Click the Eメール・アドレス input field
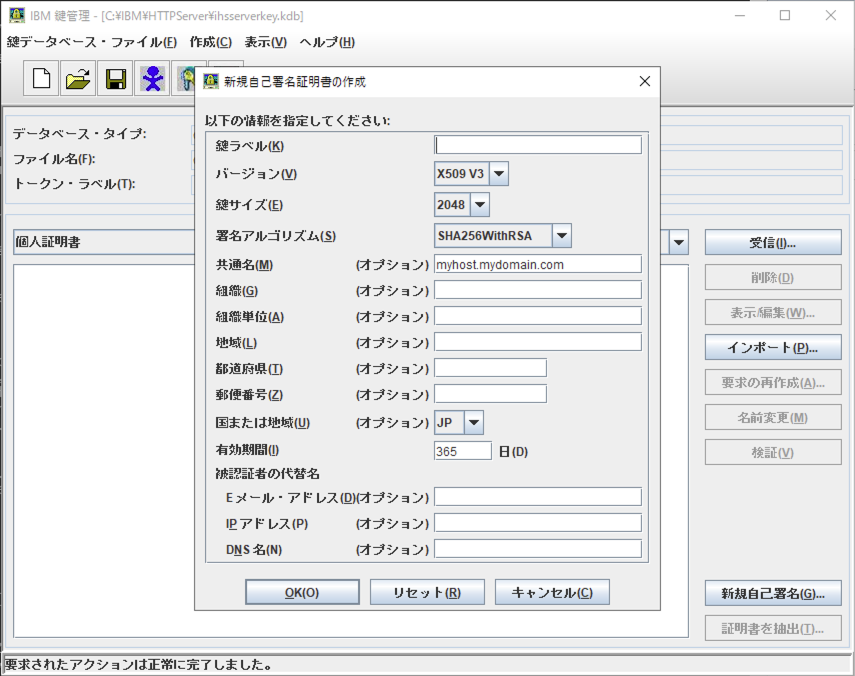This screenshot has height=676, width=855. click(538, 497)
